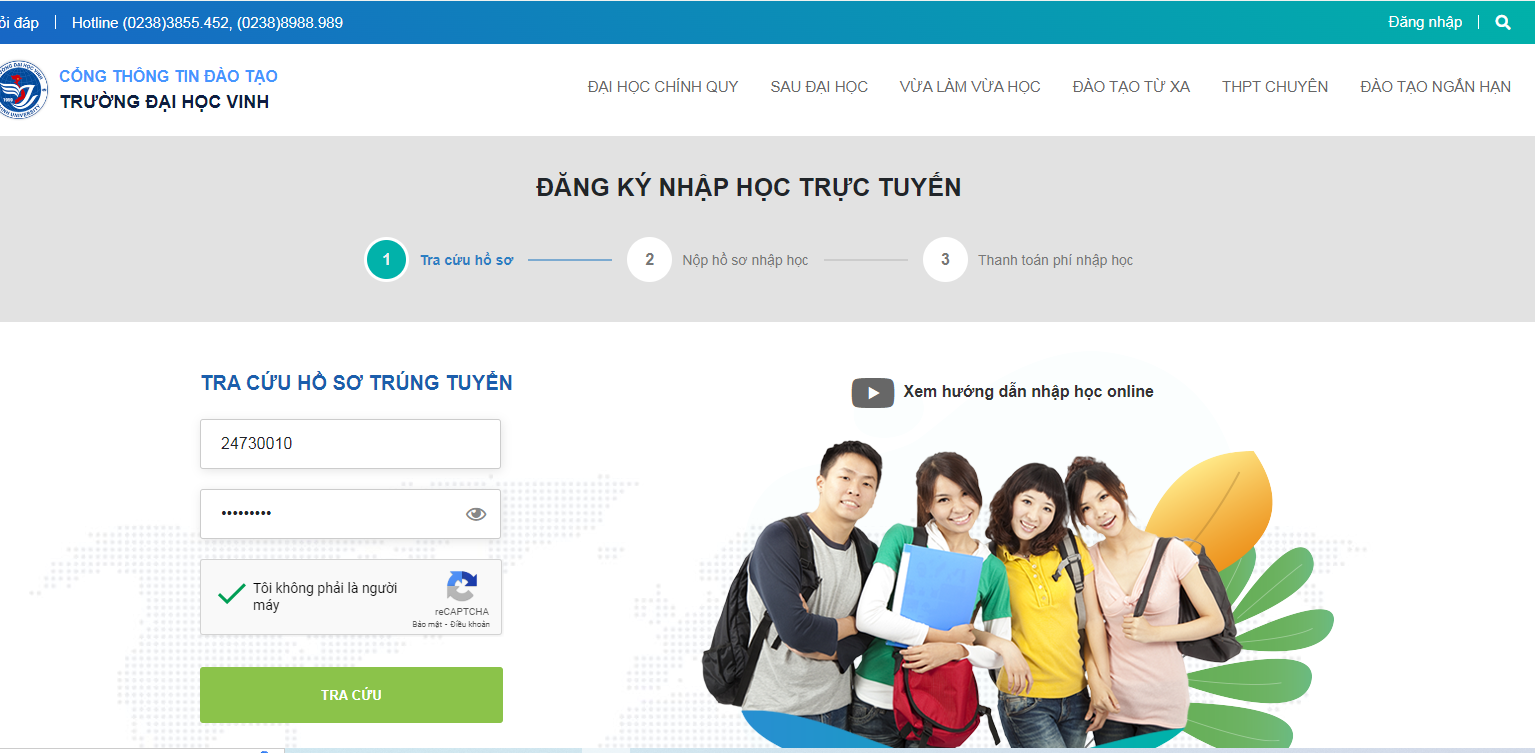Image resolution: width=1535 pixels, height=753 pixels.
Task: Open Xem hướng dẫn nhập học online link
Action: tap(1028, 392)
